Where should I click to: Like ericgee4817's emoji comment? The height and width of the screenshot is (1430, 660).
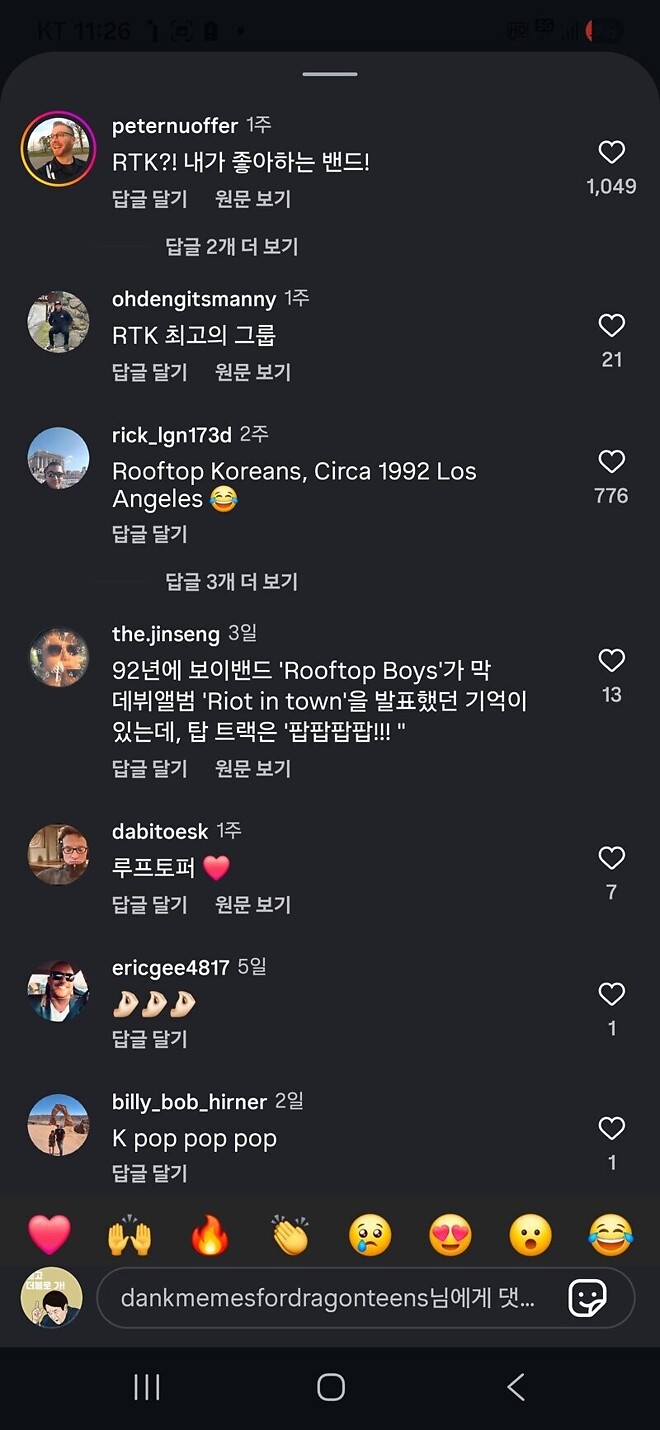612,994
